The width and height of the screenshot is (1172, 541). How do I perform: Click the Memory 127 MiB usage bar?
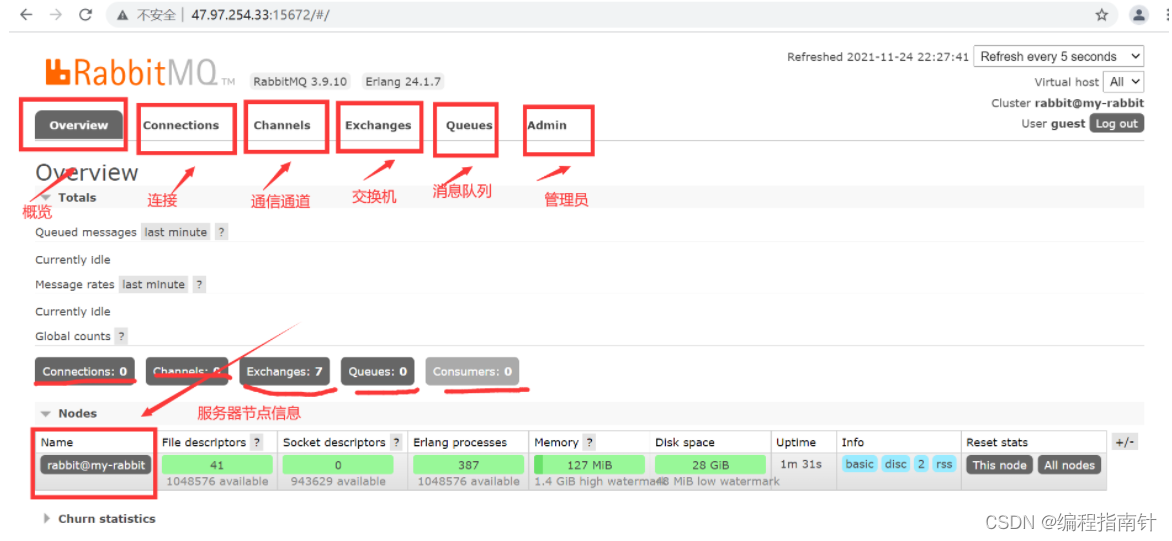coord(589,465)
